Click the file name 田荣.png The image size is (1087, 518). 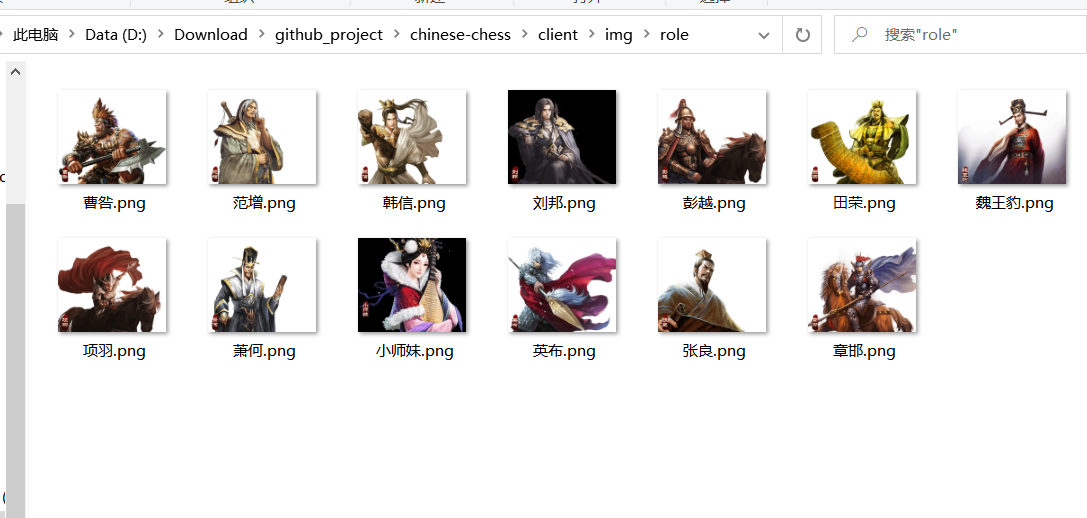click(864, 203)
